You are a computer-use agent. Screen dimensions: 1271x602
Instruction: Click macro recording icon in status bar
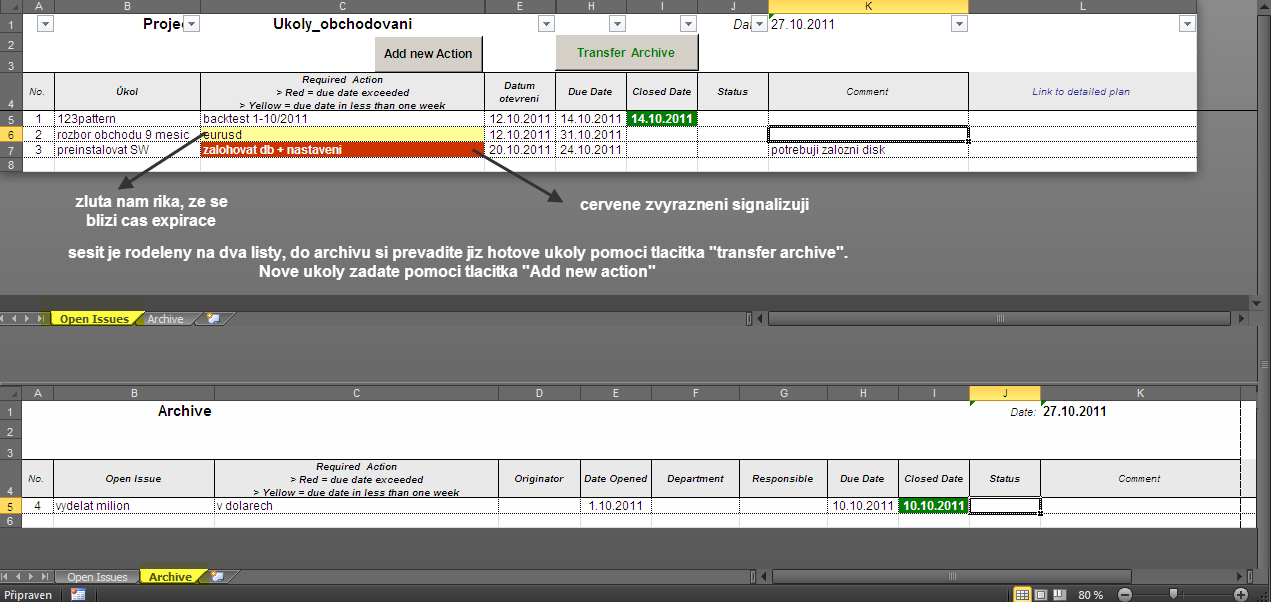78,594
